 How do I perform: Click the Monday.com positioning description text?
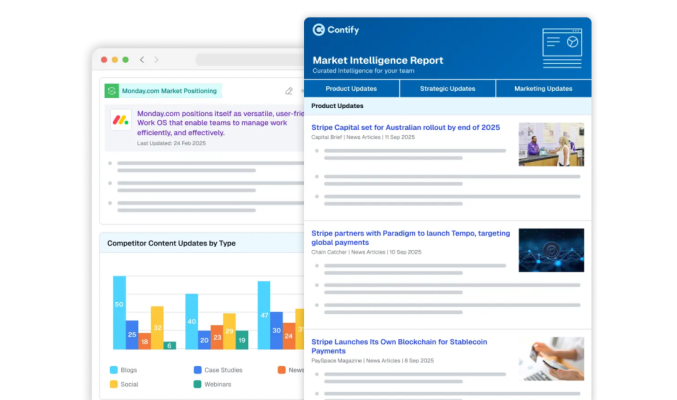pyautogui.click(x=221, y=123)
